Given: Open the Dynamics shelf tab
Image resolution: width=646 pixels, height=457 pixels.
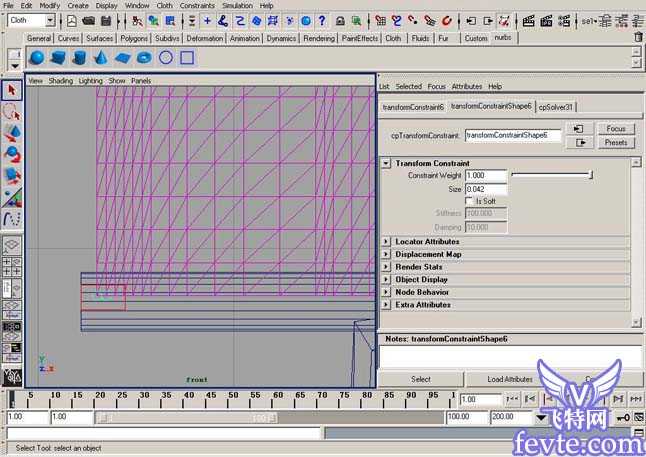Looking at the screenshot, I should coord(281,39).
